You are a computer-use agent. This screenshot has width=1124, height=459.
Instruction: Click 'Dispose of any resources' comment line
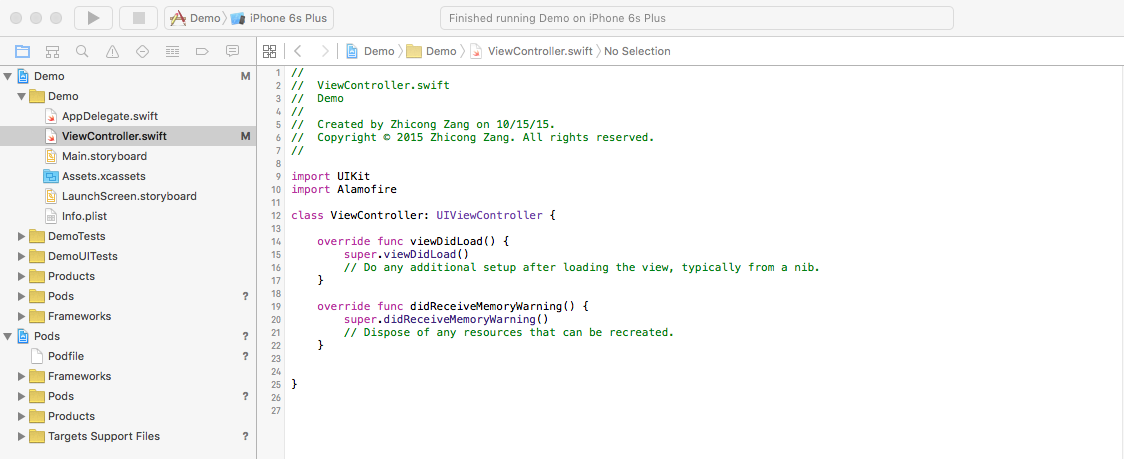(509, 332)
